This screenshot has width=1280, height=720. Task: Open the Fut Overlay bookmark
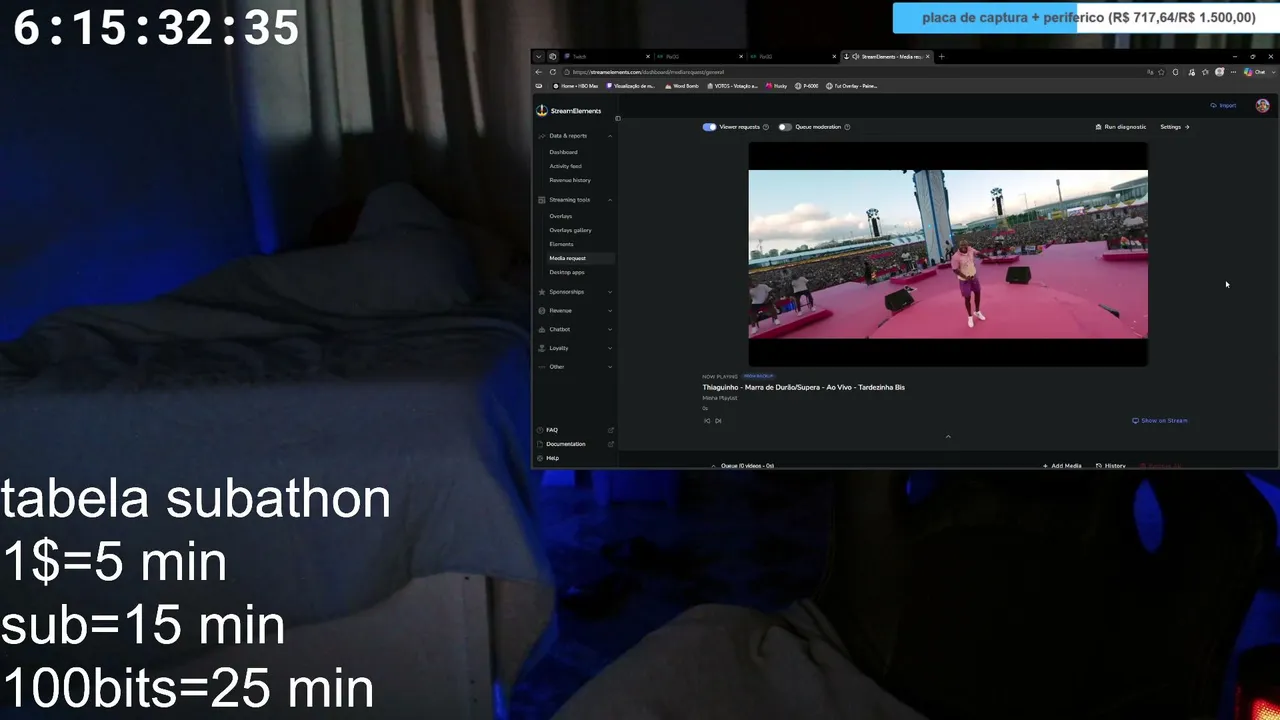pyautogui.click(x=852, y=86)
